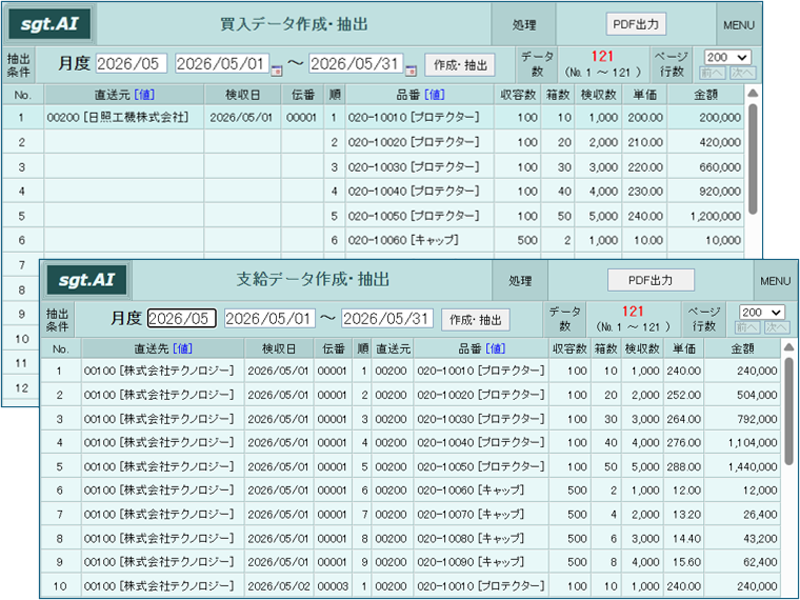This screenshot has width=800, height=600.
Task: Click scroll-up arrow in supply data table
Action: [x=789, y=347]
